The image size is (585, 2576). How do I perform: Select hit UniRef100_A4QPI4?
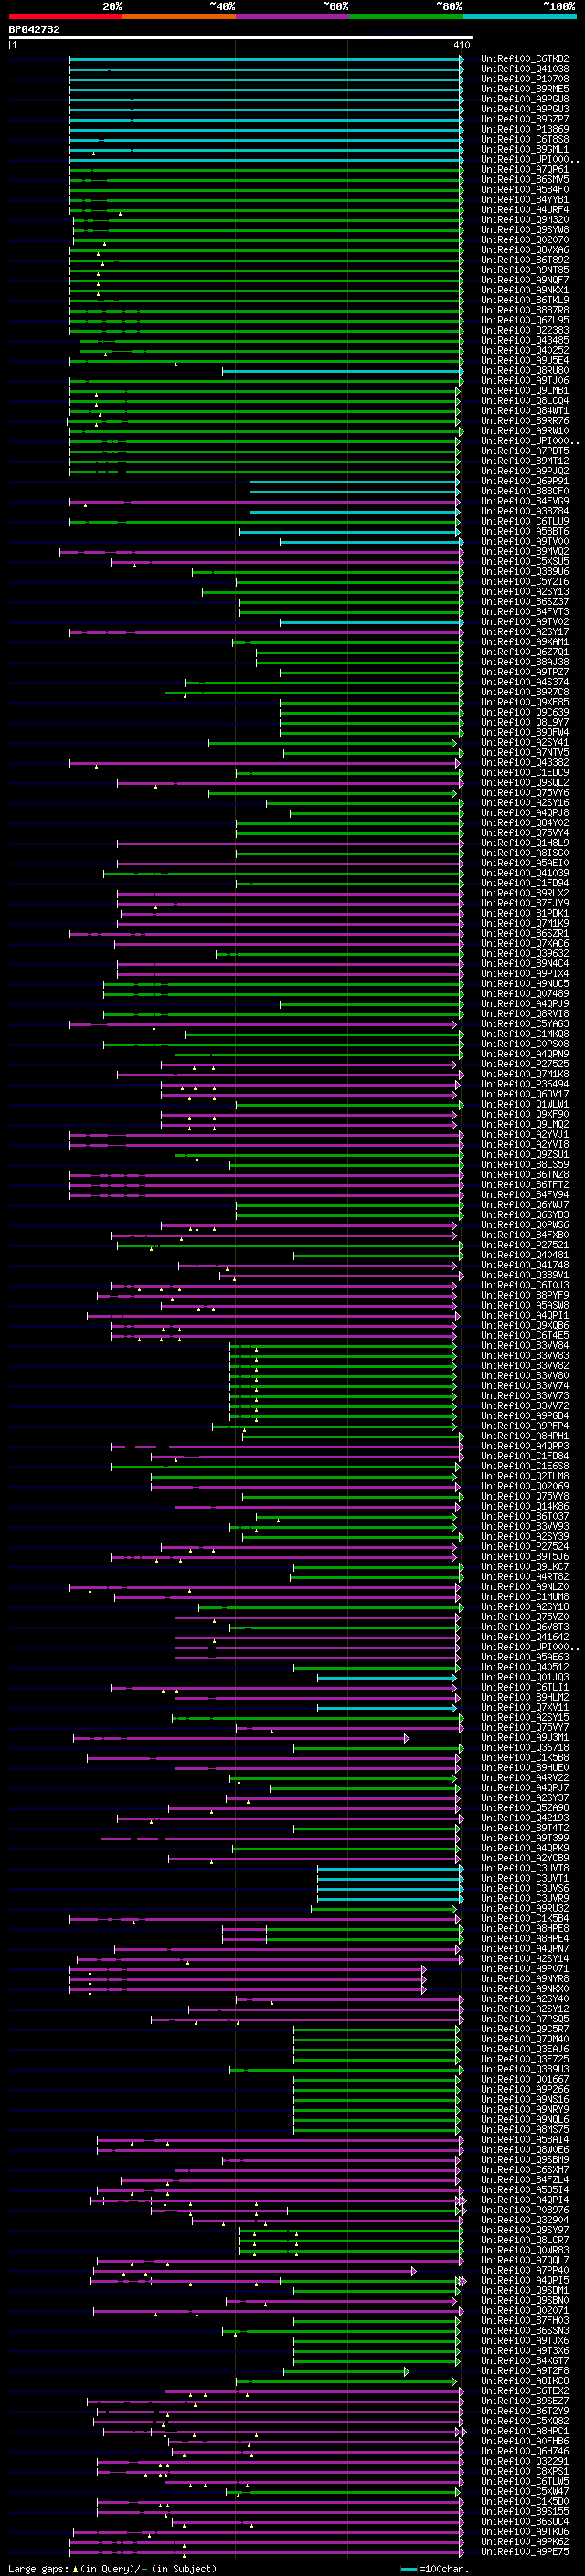[524, 2200]
